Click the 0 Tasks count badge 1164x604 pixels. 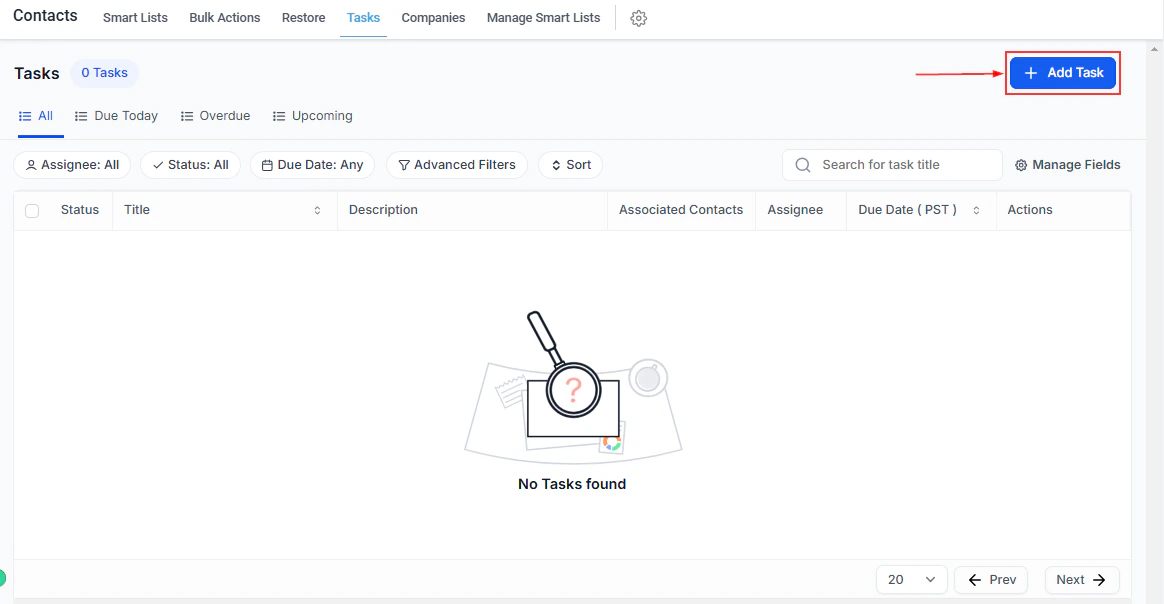pos(105,73)
